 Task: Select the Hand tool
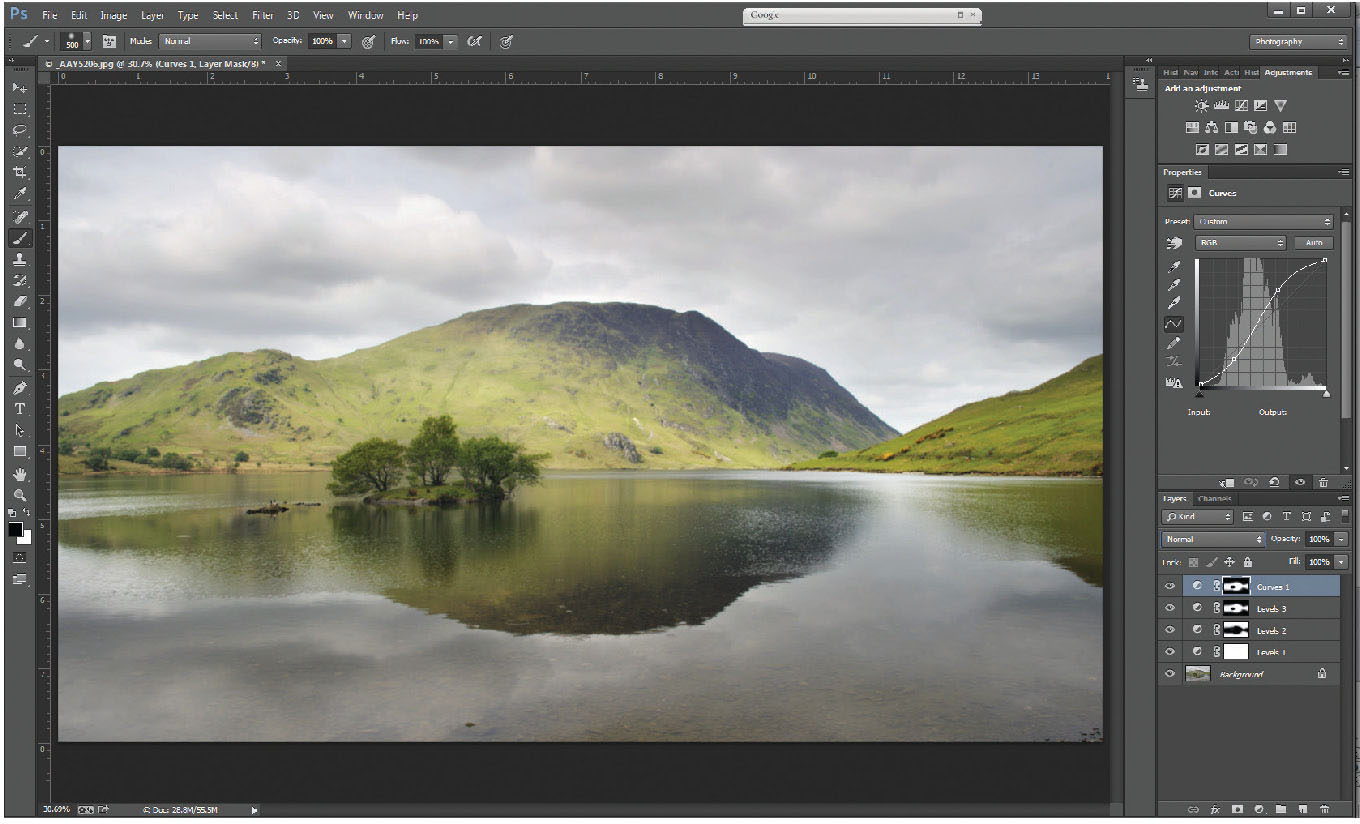click(x=20, y=474)
